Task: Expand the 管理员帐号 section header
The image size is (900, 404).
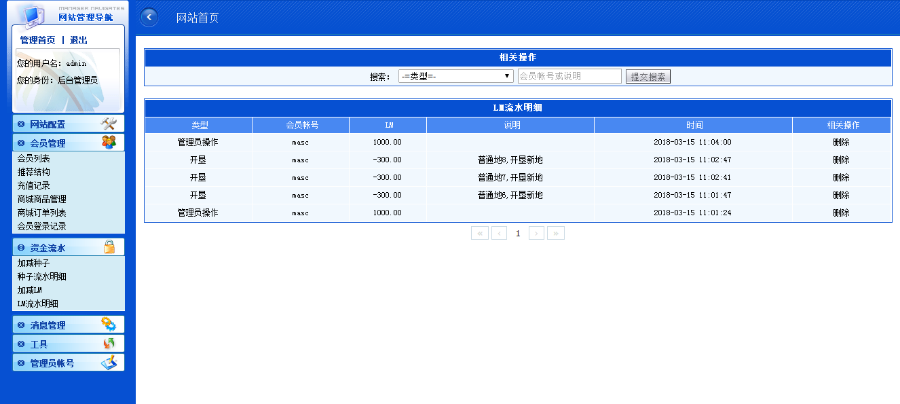Action: [68, 363]
